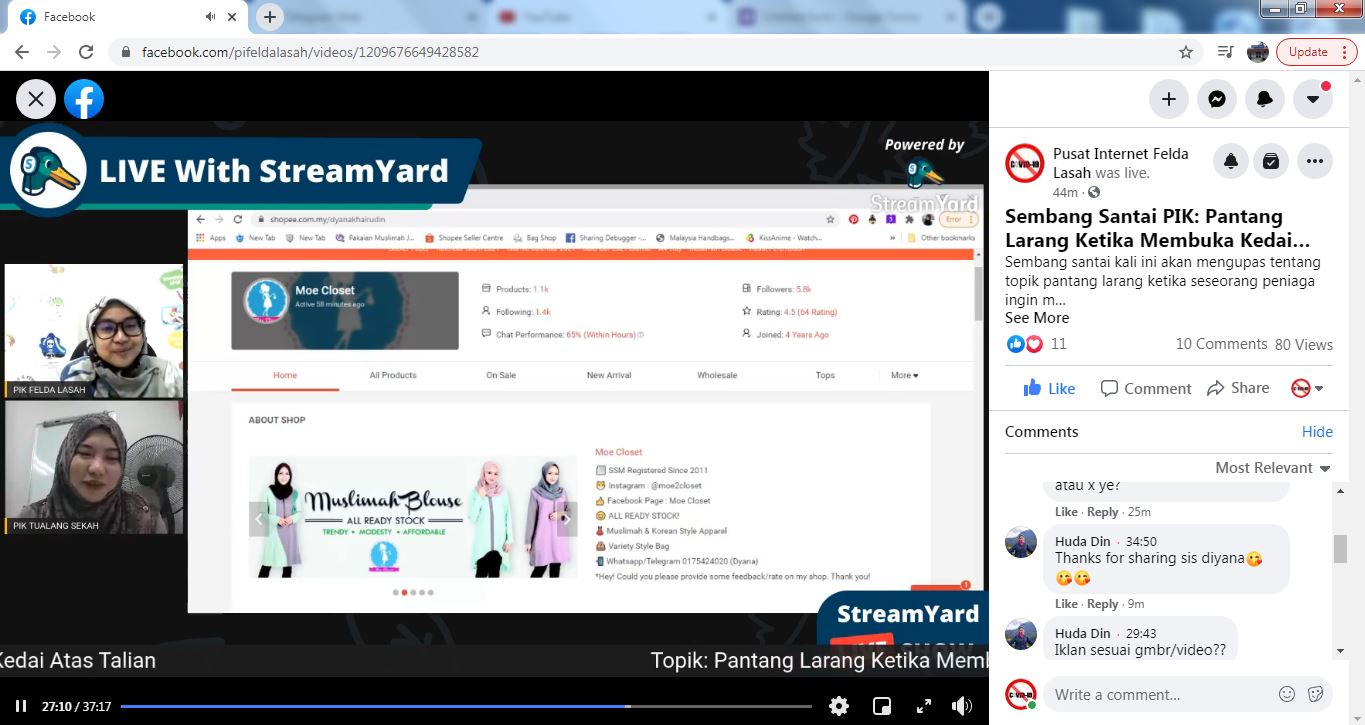This screenshot has height=725, width=1365.
Task: Click the address bar URL
Action: (310, 52)
